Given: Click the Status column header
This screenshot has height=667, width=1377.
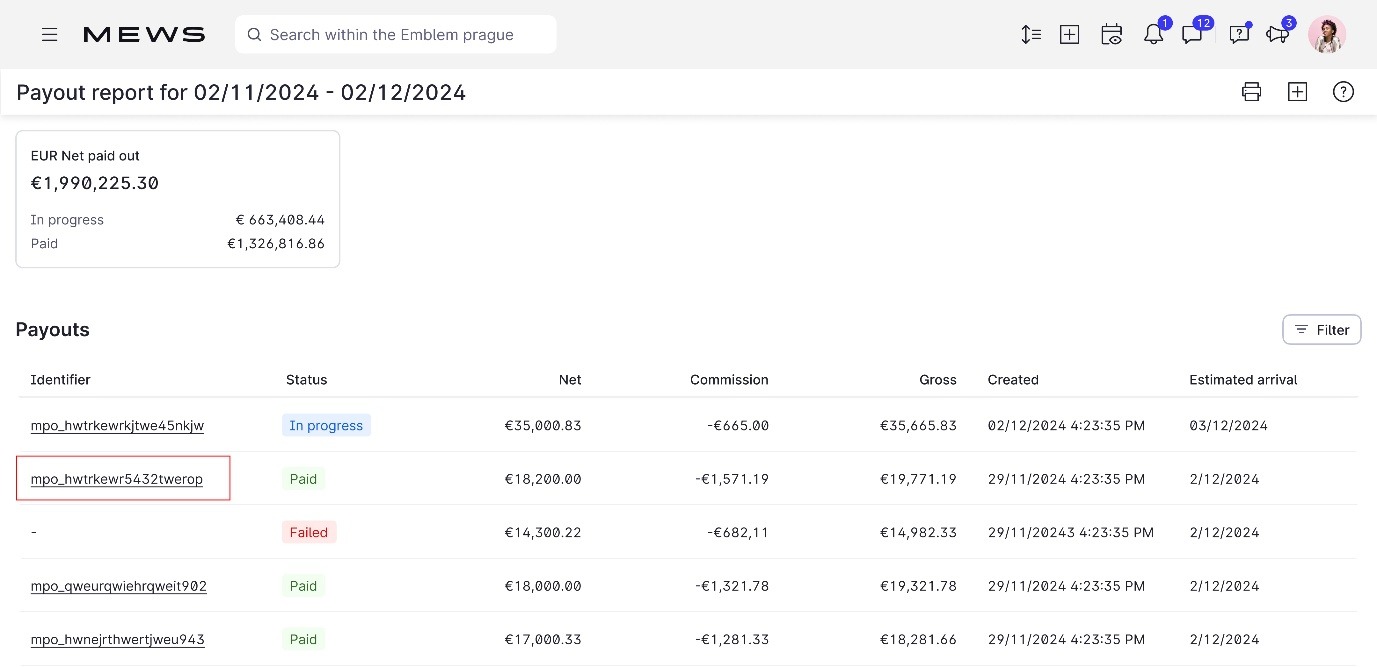Looking at the screenshot, I should coord(306,380).
